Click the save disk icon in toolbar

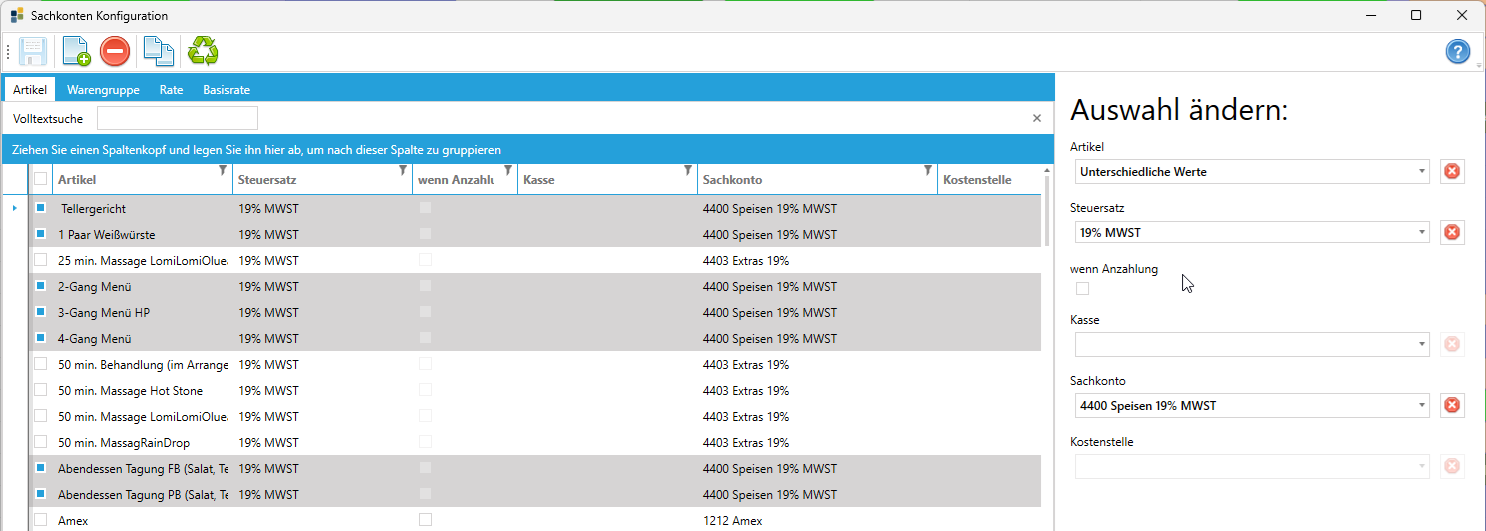point(33,51)
